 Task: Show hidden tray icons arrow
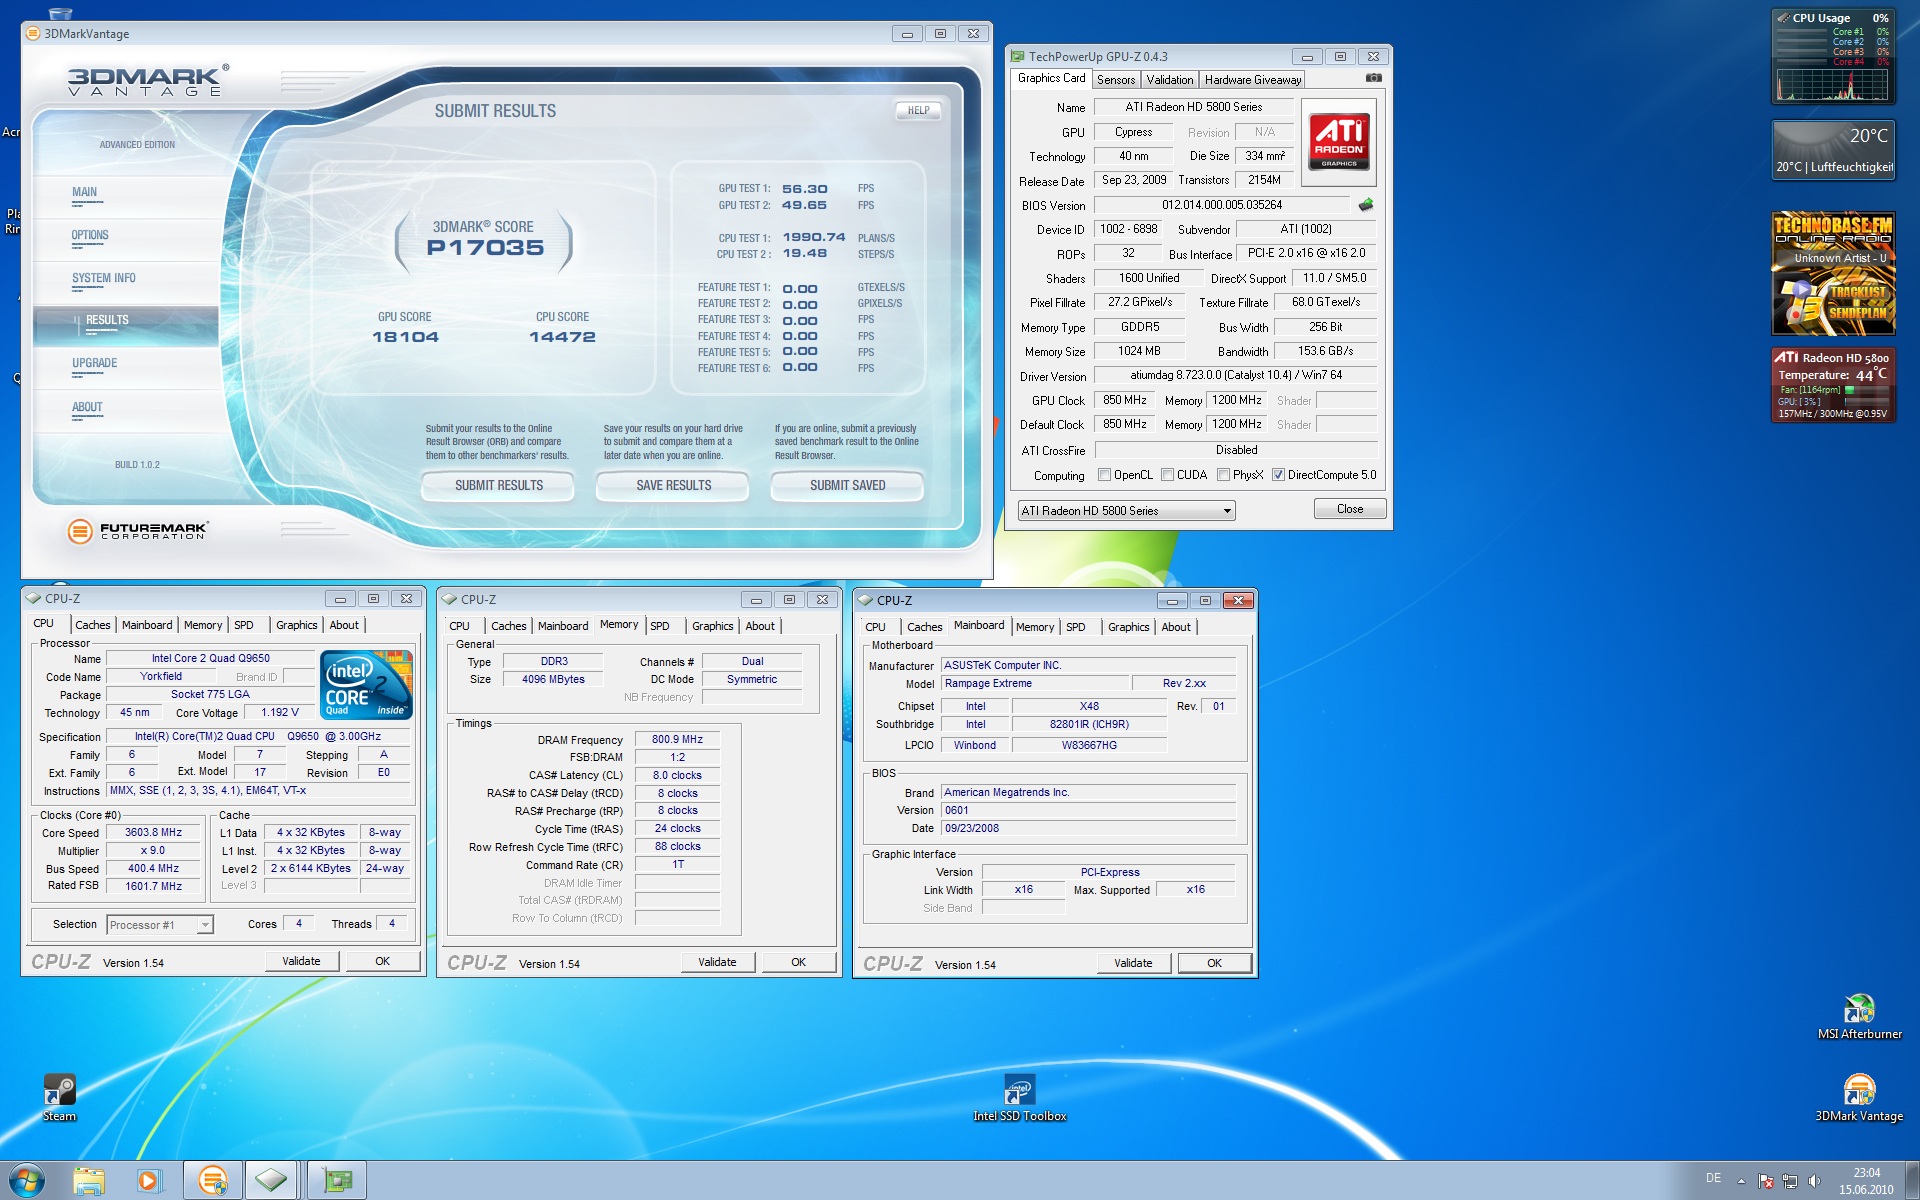1742,1181
